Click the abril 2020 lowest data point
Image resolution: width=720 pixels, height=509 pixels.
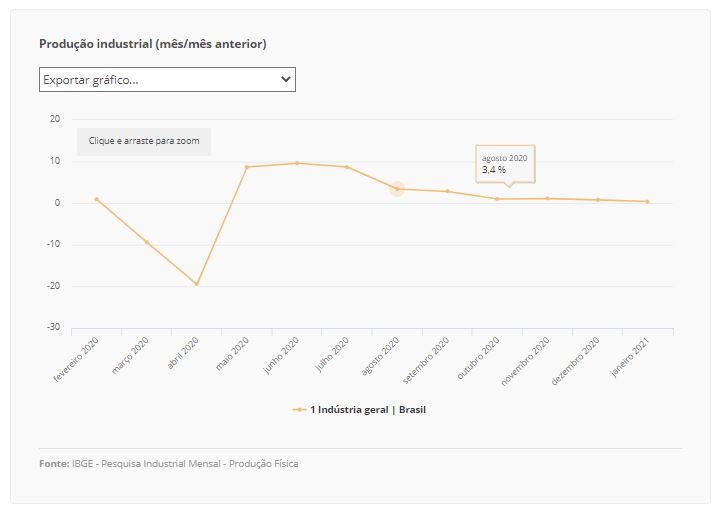pos(197,284)
